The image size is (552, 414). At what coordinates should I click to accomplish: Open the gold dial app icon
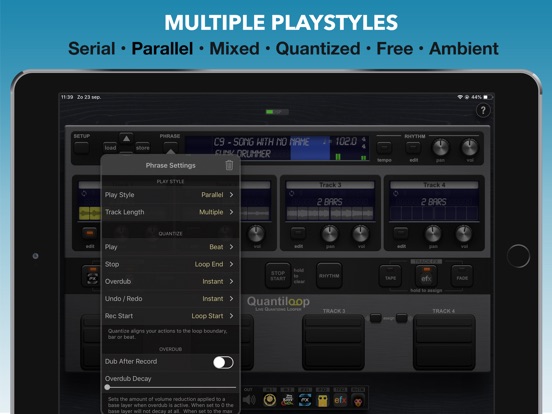click(x=270, y=400)
